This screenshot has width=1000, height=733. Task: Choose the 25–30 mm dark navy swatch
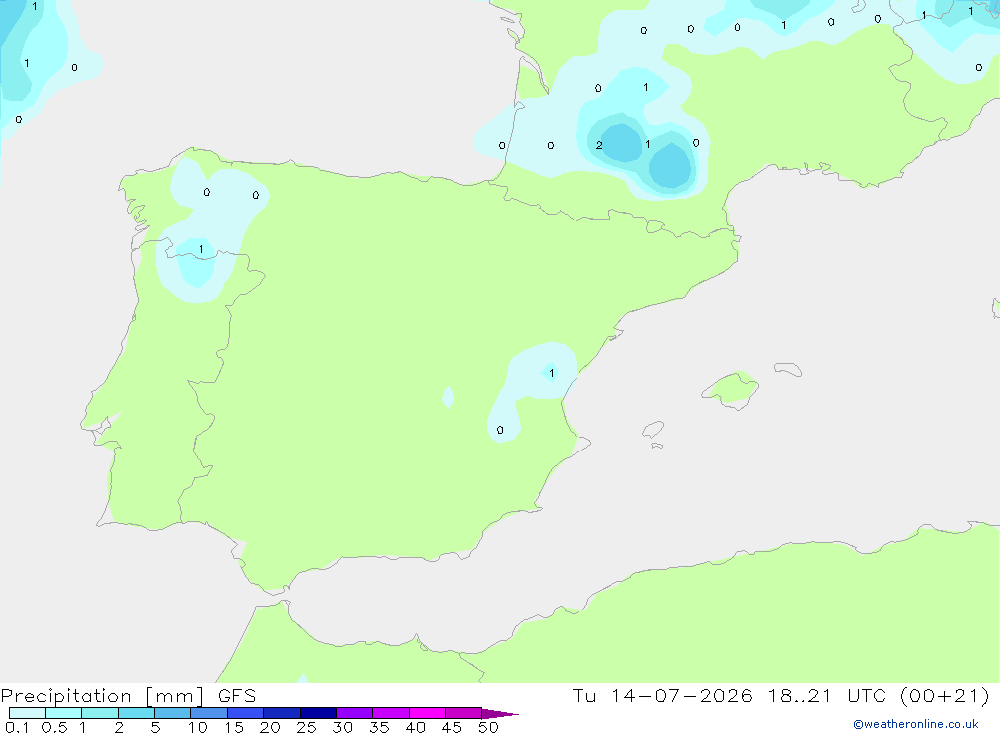(318, 713)
